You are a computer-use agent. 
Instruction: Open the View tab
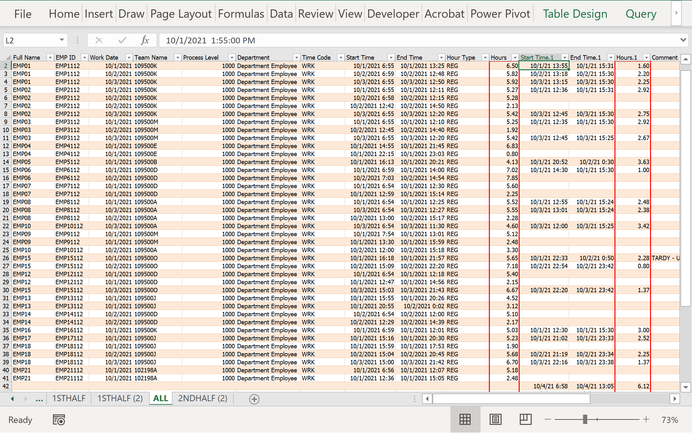[350, 14]
